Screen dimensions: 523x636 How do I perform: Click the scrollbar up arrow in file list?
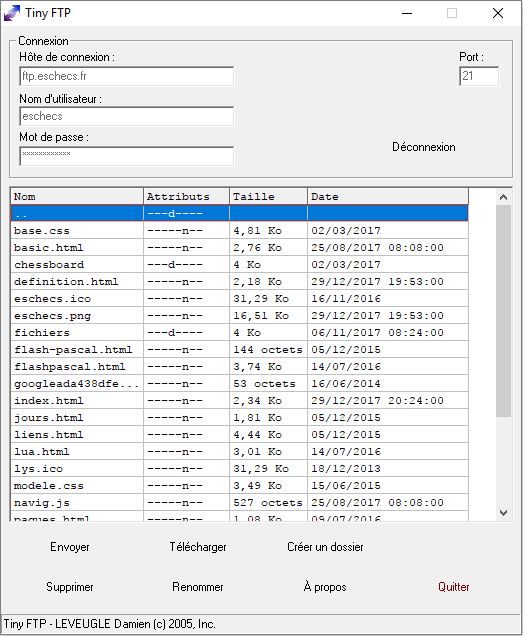[x=504, y=197]
